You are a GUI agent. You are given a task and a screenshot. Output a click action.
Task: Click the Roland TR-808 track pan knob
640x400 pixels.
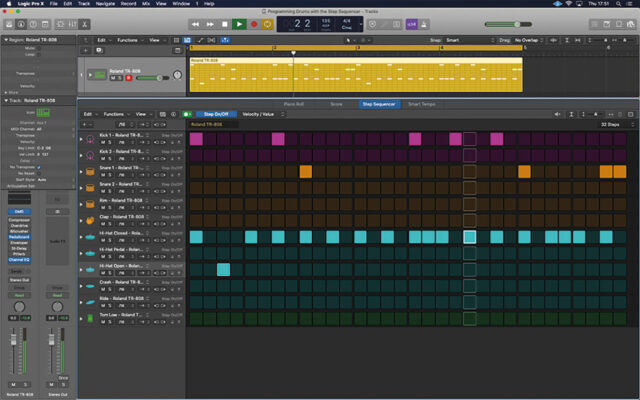(177, 75)
